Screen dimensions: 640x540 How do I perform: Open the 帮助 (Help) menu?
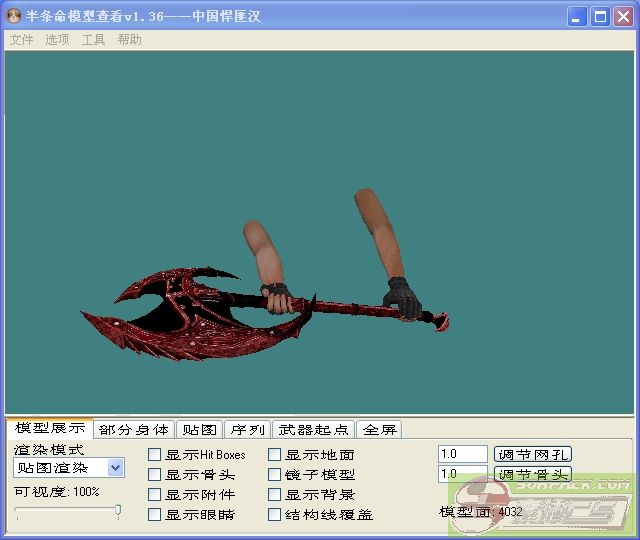pos(129,40)
